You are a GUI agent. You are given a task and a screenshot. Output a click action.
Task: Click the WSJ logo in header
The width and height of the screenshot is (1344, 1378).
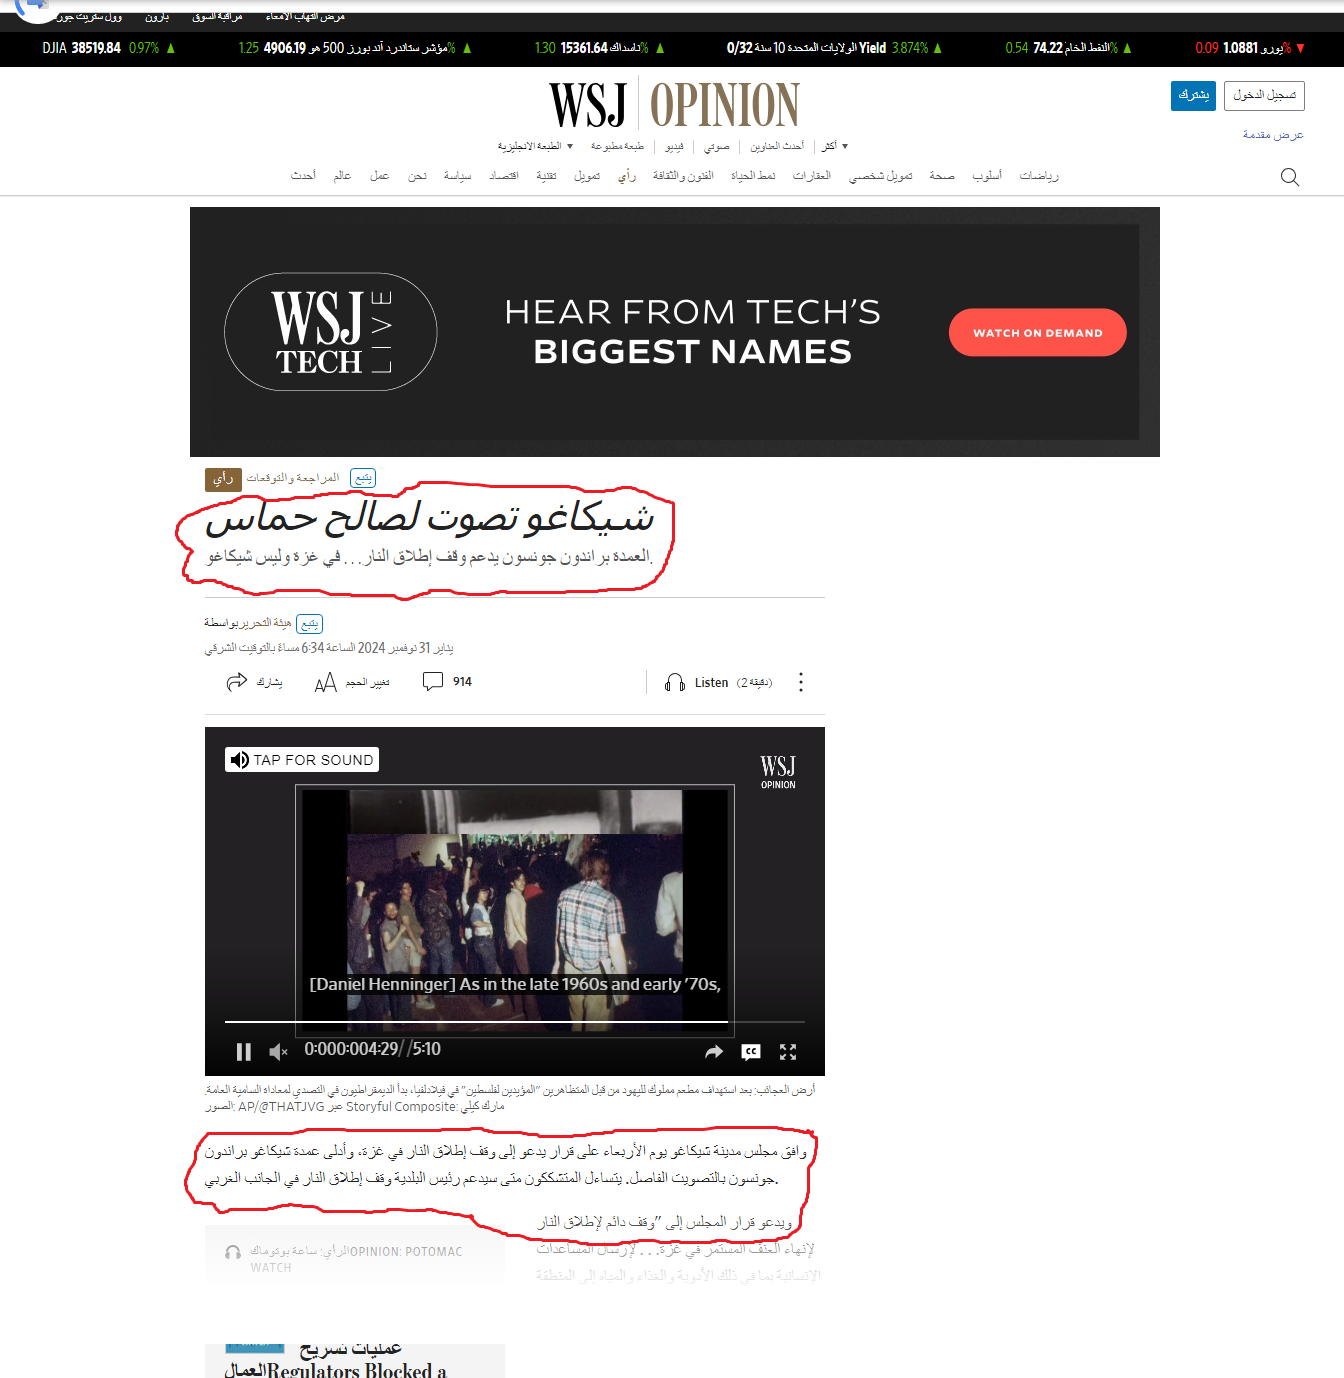[x=588, y=105]
